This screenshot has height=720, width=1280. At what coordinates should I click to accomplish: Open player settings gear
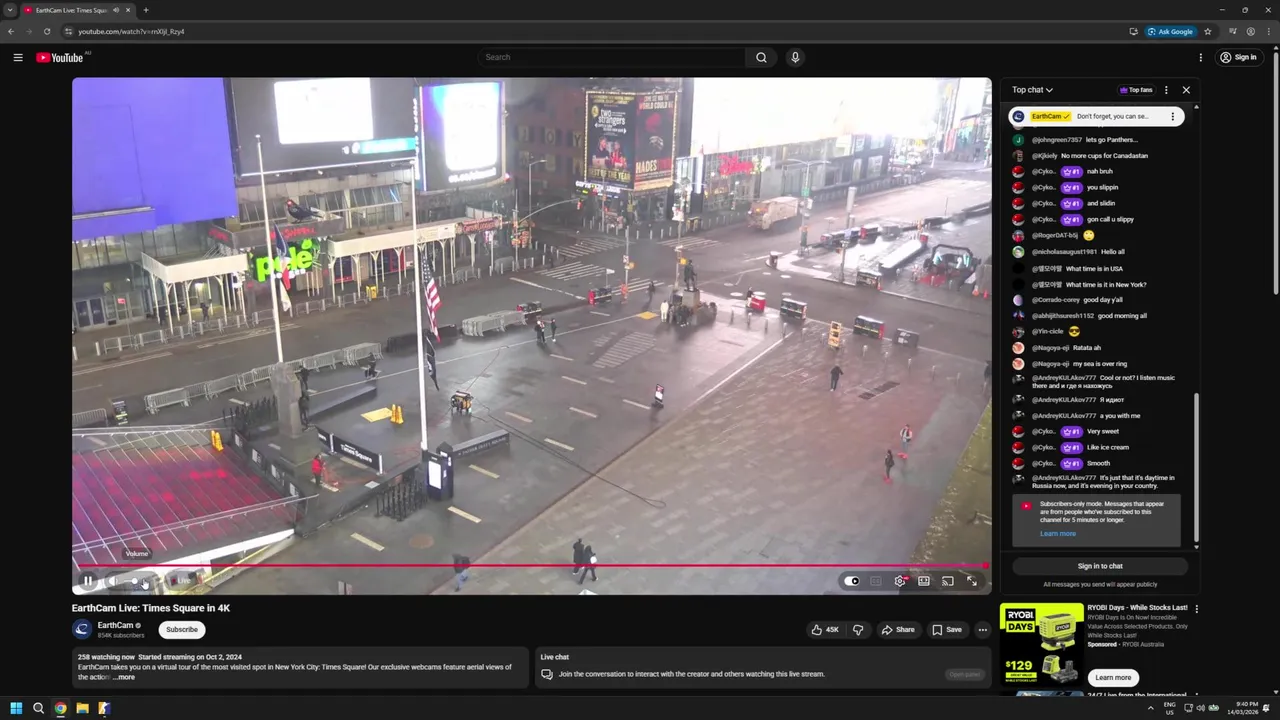coord(900,580)
